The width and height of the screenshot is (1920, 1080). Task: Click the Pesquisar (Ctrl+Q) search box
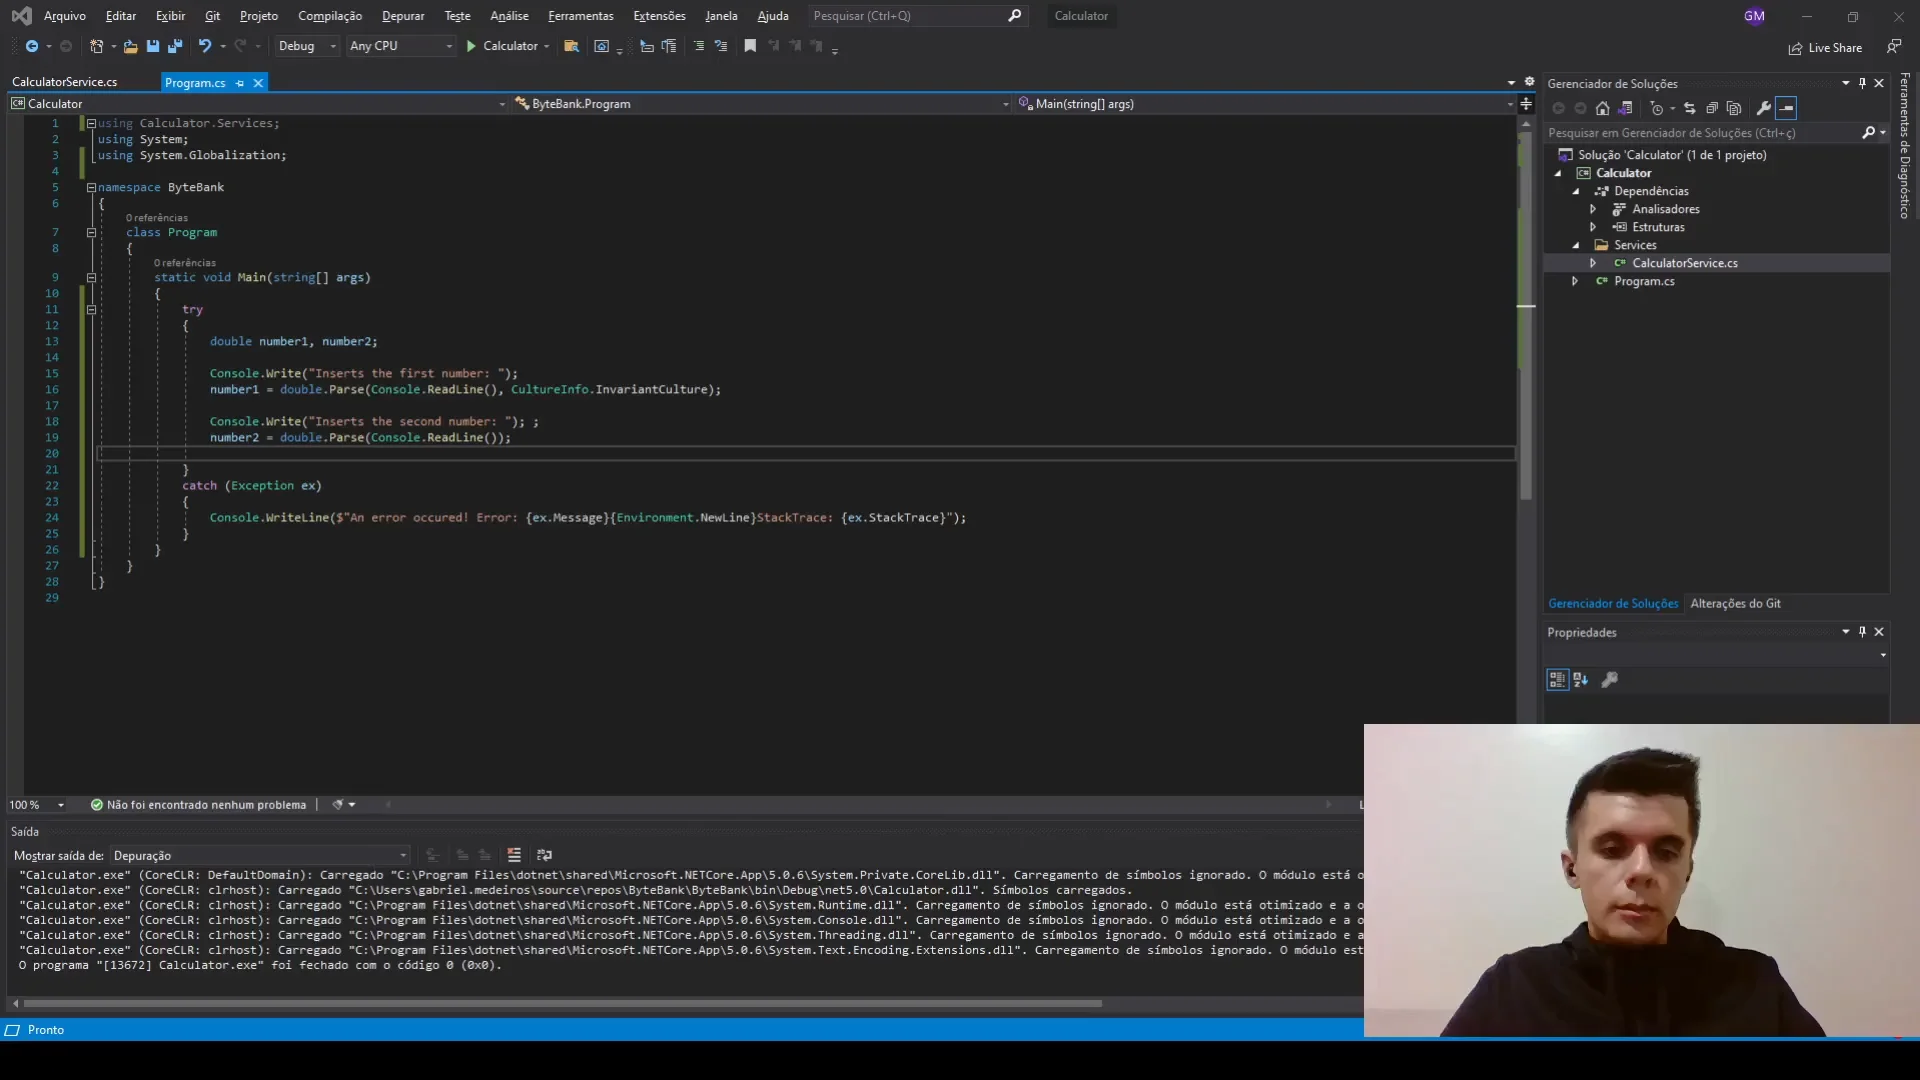point(917,16)
